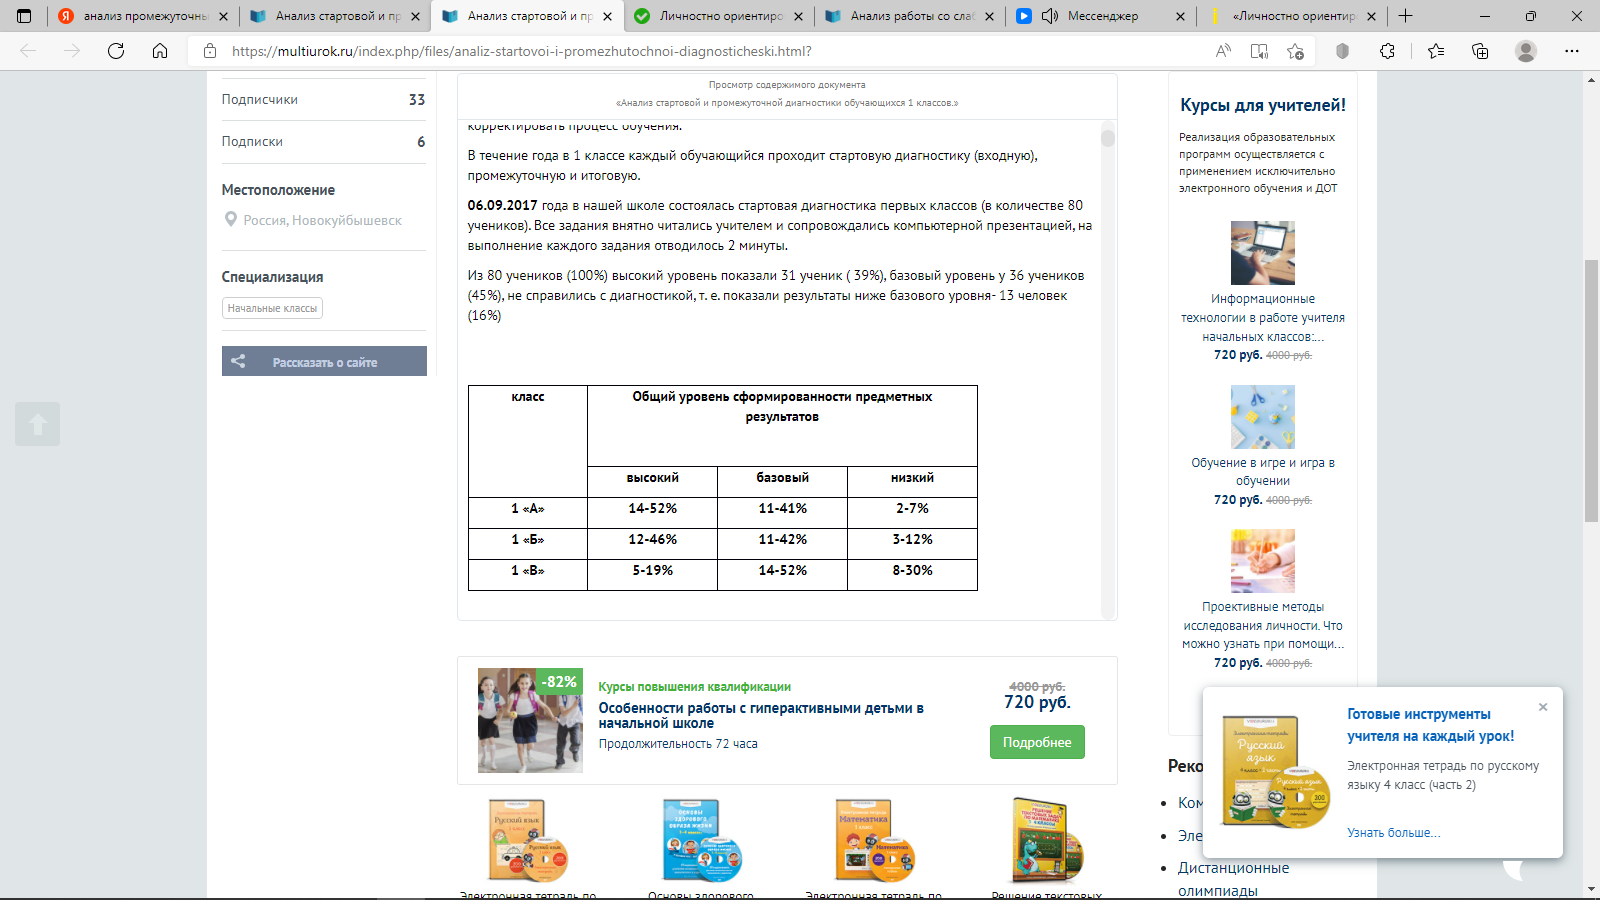Open Готовые инструменты учителя heading link
1600x900 pixels.
click(x=1430, y=725)
